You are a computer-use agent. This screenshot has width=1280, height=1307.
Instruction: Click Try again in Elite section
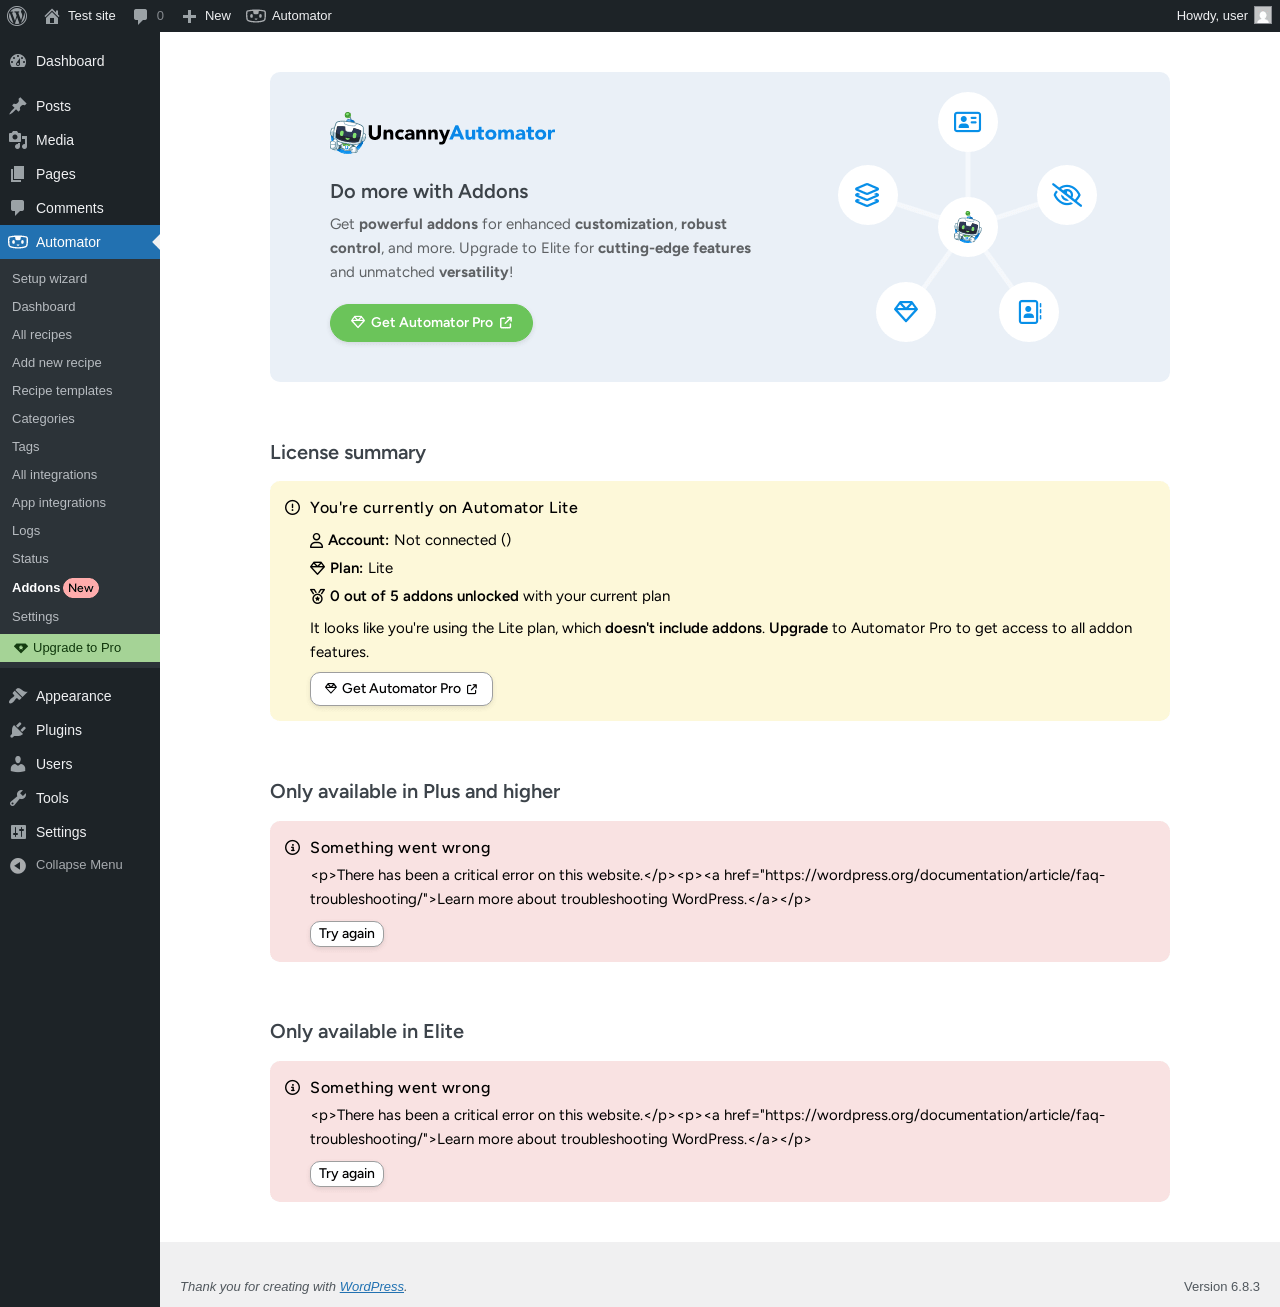[x=347, y=1174]
